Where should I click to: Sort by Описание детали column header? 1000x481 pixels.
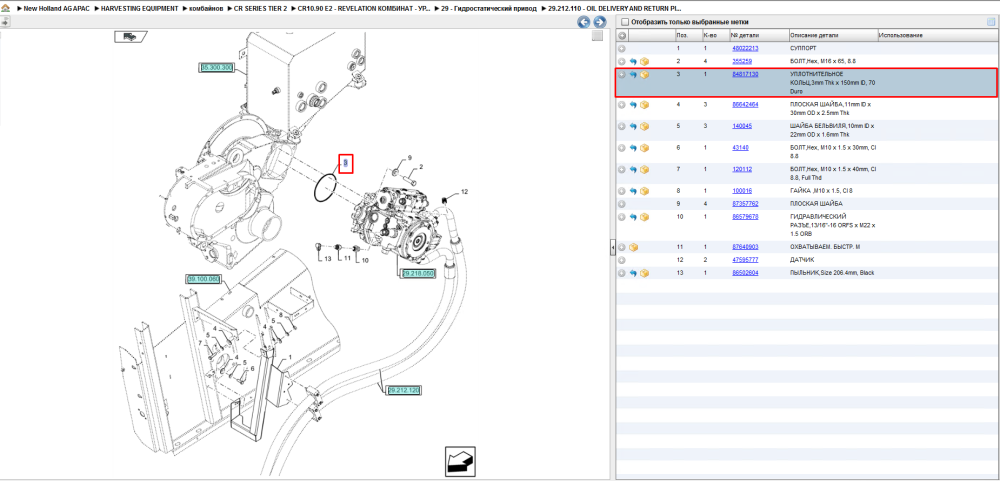click(x=814, y=35)
